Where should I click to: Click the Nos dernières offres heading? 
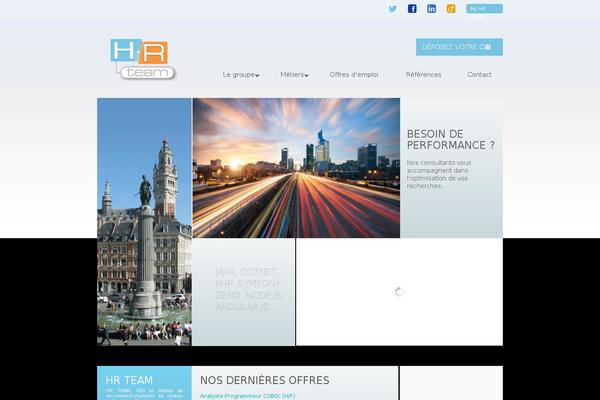pos(264,380)
